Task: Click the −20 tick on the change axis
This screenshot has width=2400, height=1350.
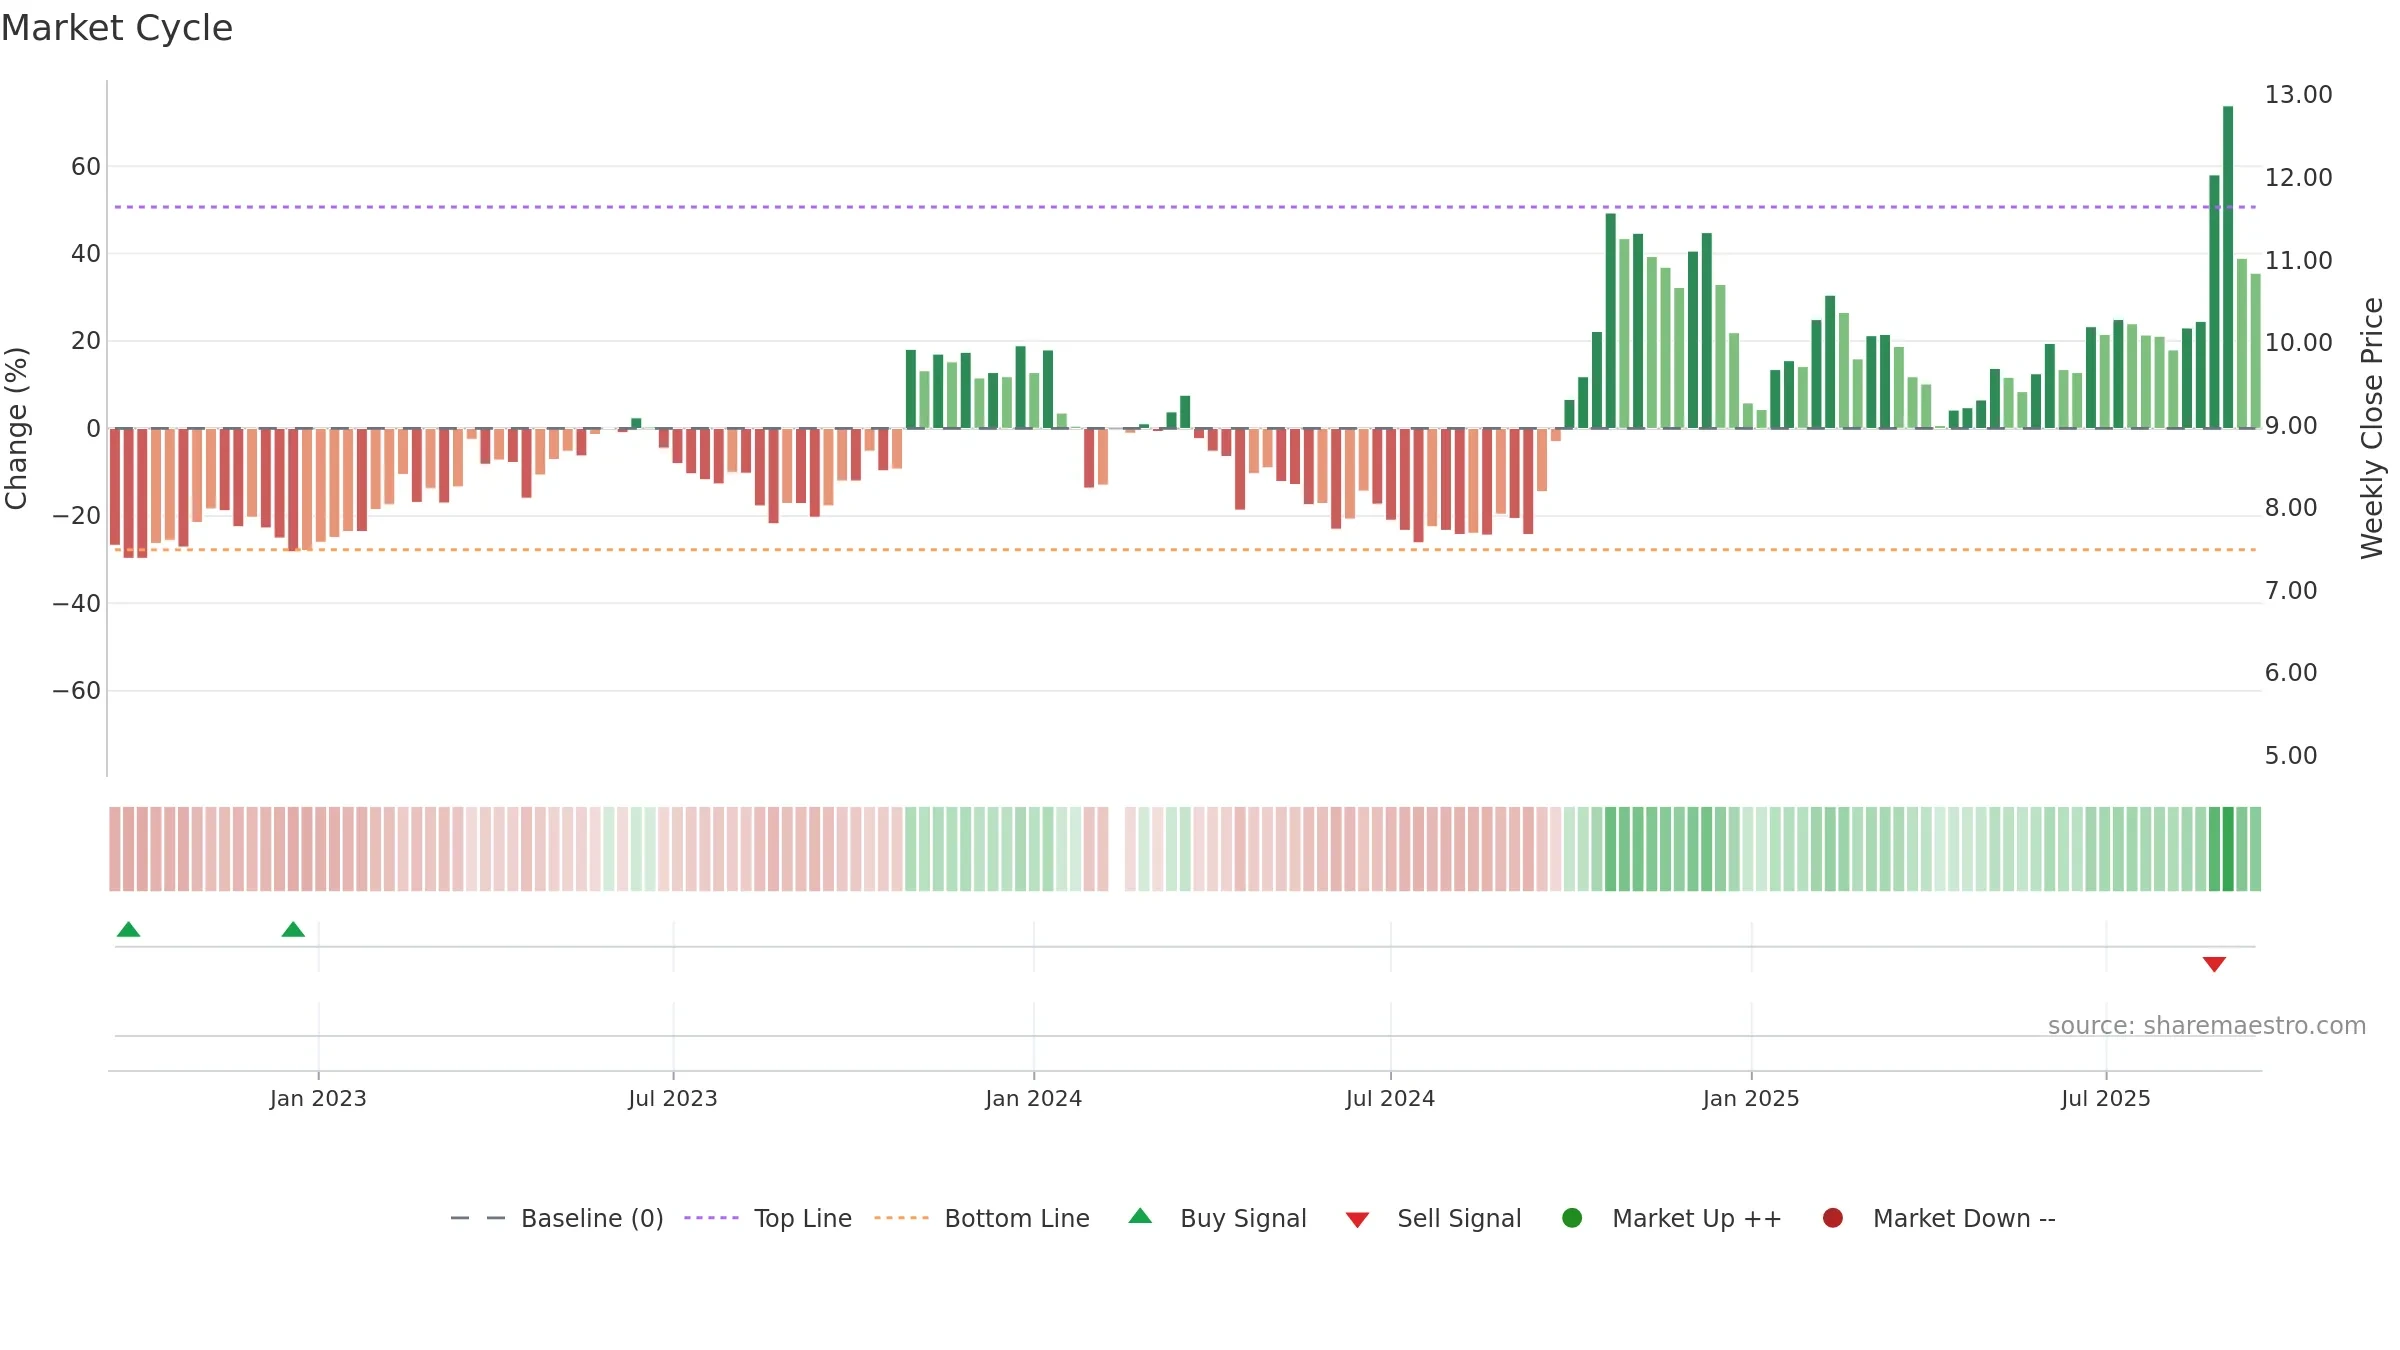Action: (x=77, y=516)
